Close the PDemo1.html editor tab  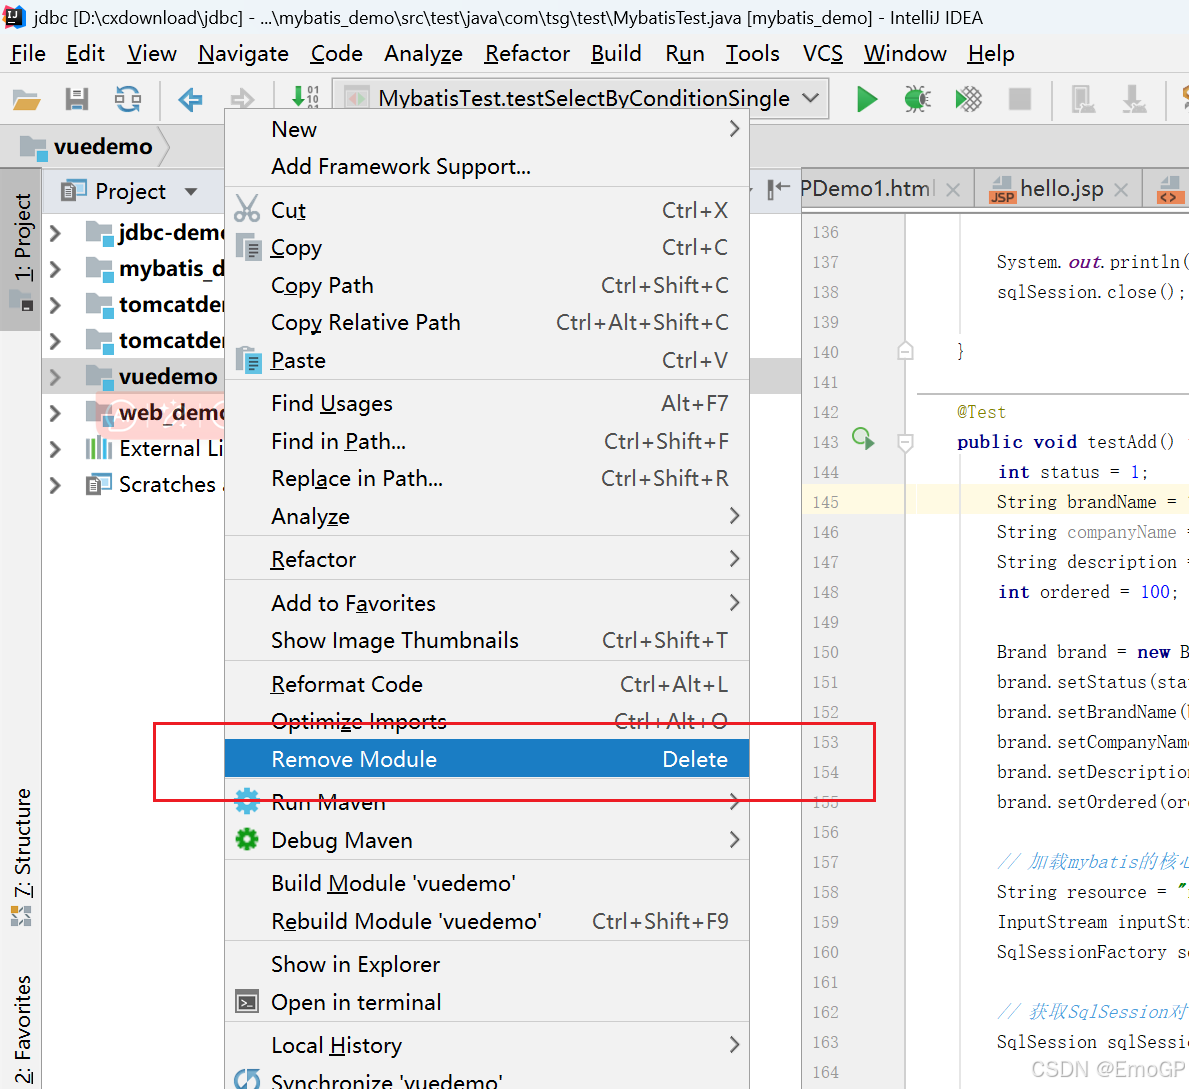coord(953,190)
